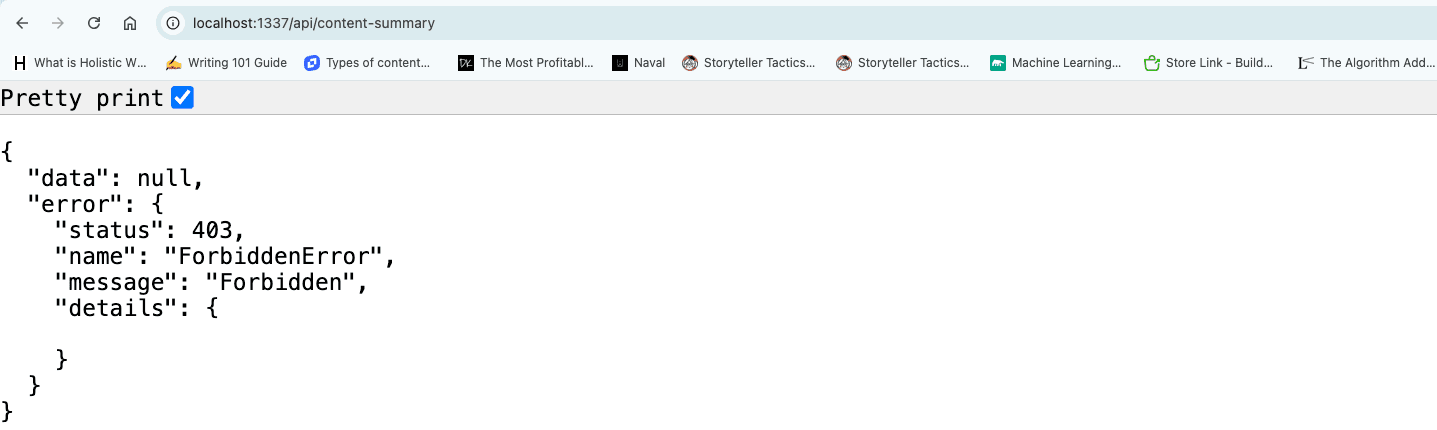Click the "message": "Forbidden" line
This screenshot has height=430, width=1437.
(x=212, y=282)
